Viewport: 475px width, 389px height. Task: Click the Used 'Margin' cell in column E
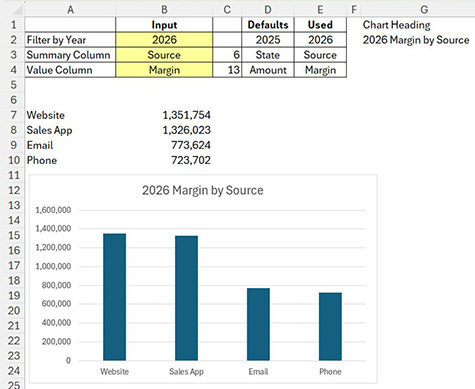[x=320, y=70]
